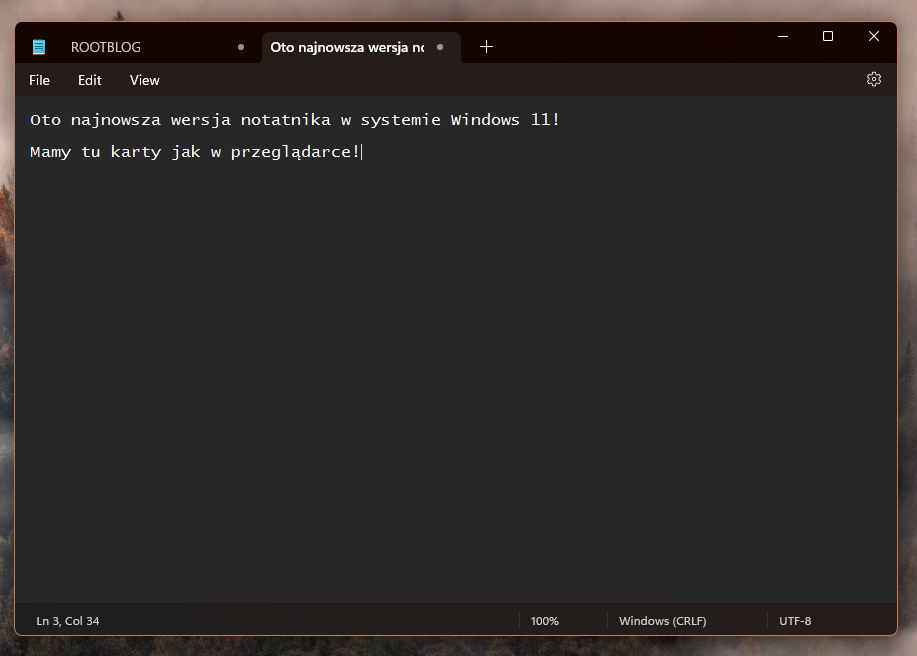Open the Edit menu
Viewport: 917px width, 656px height.
90,80
